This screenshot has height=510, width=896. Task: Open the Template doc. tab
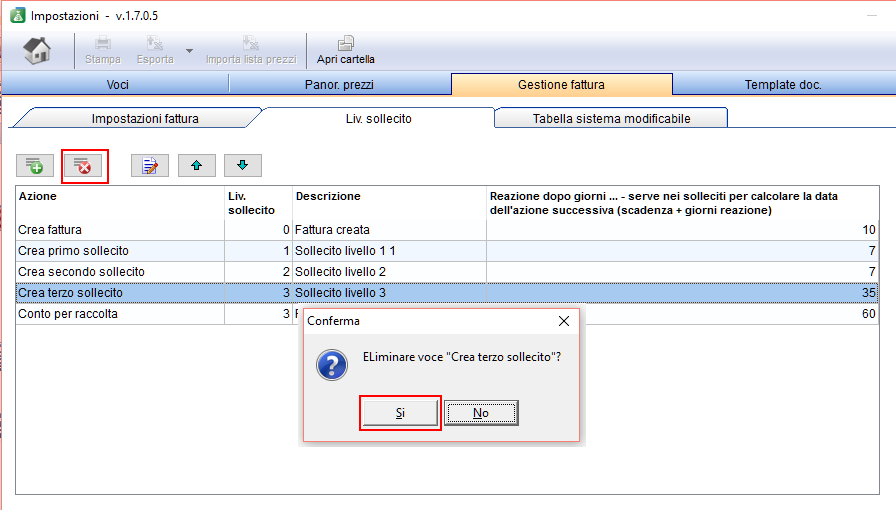(783, 85)
